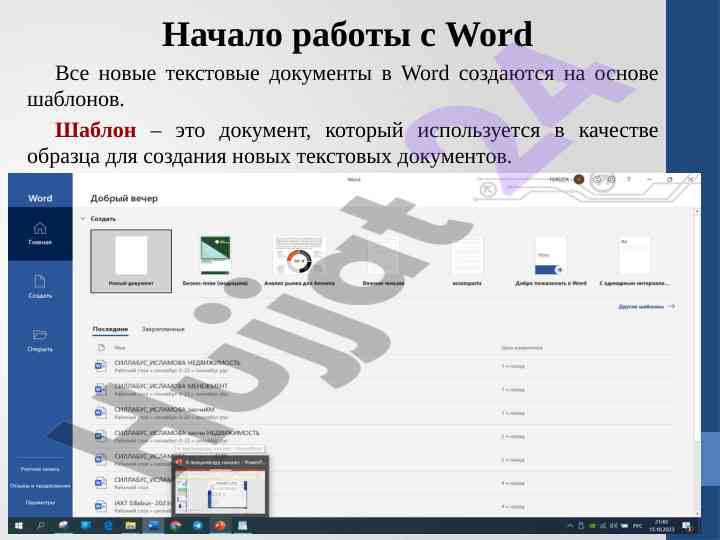Launch Chrome from the taskbar
The image size is (720, 540).
175,525
